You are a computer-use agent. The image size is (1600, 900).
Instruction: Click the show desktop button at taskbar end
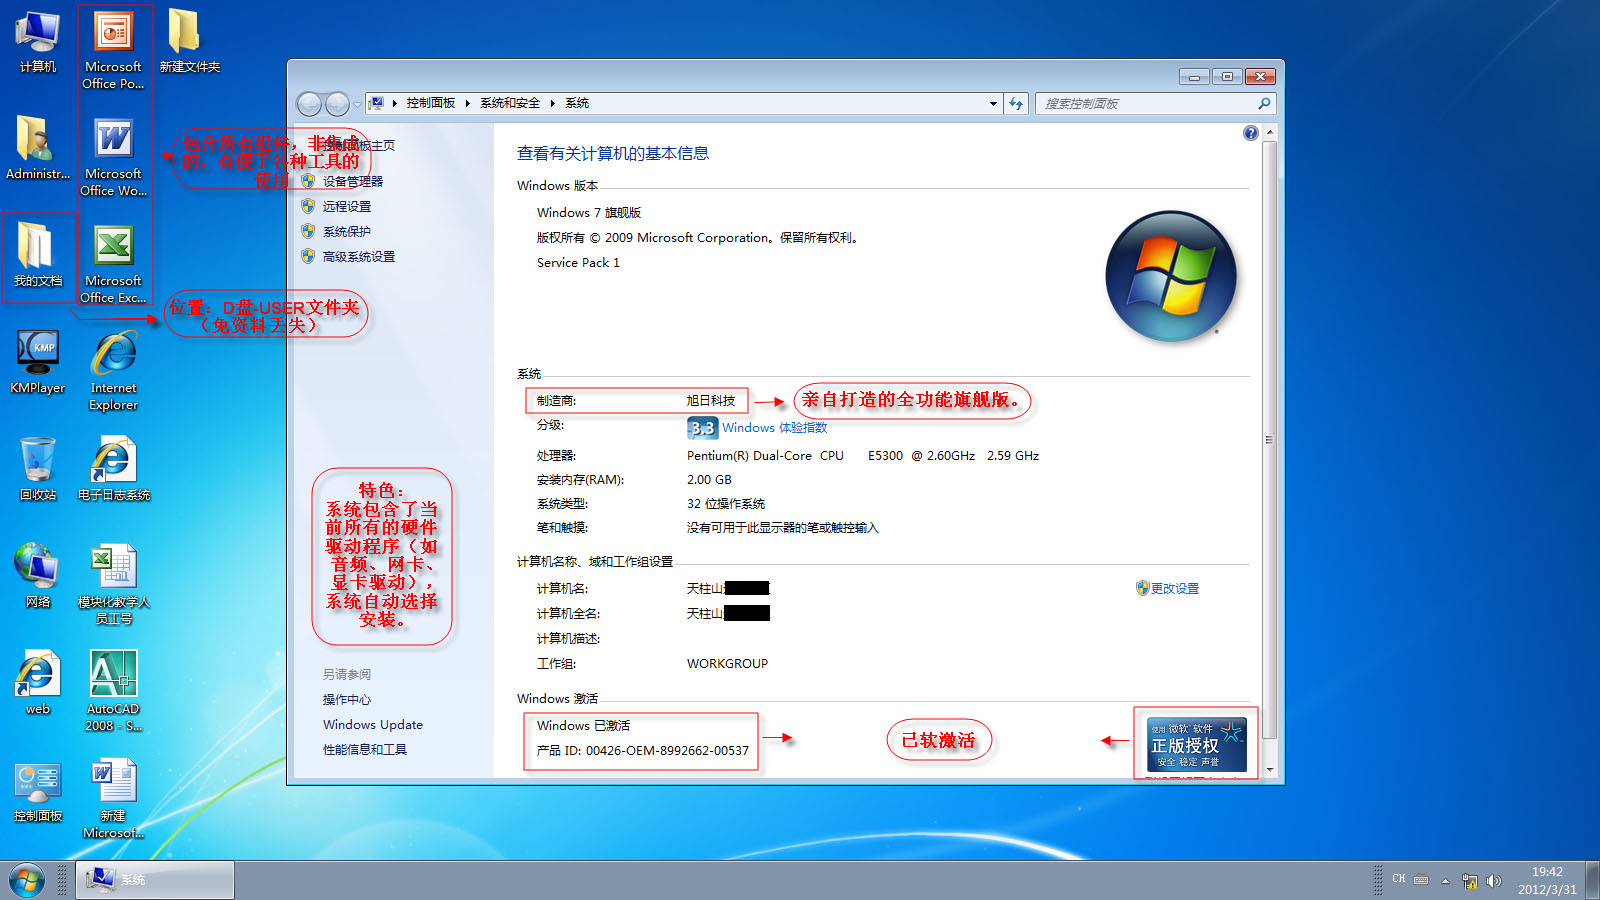1592,880
